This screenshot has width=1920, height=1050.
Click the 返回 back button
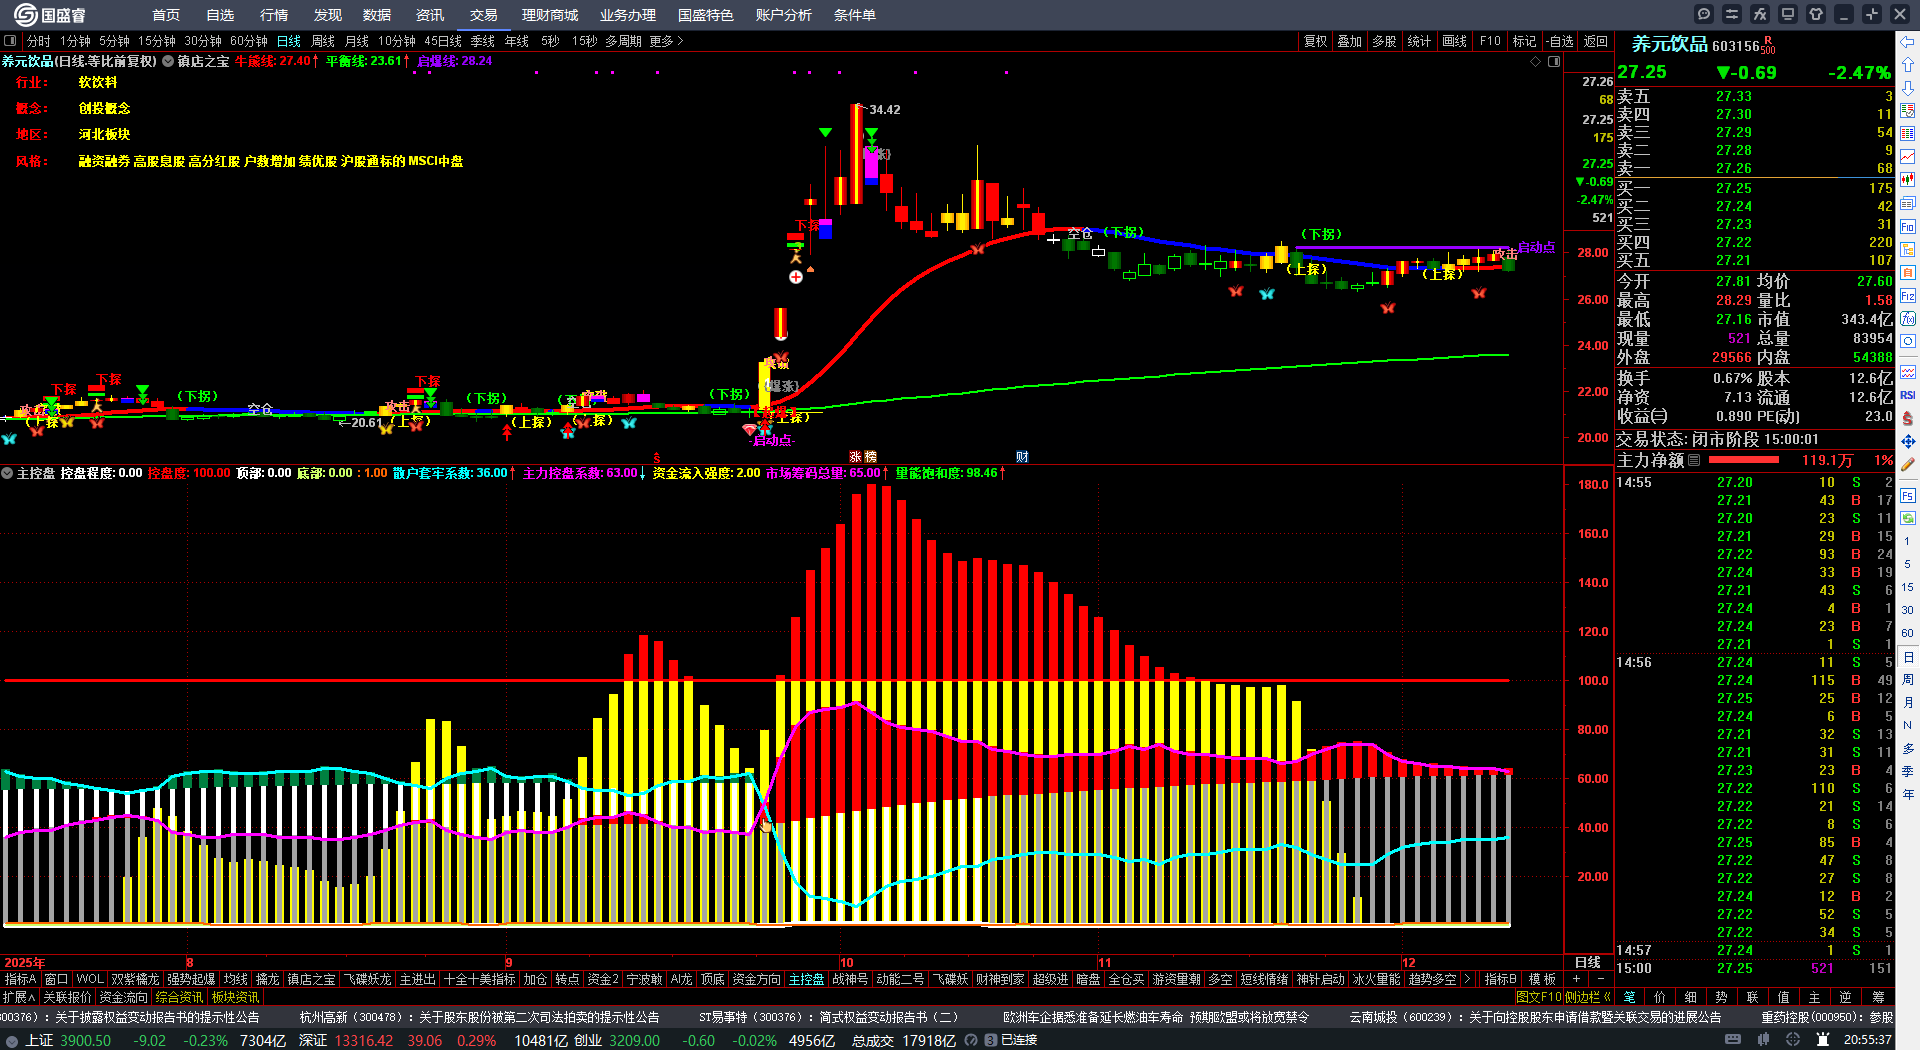click(1596, 41)
